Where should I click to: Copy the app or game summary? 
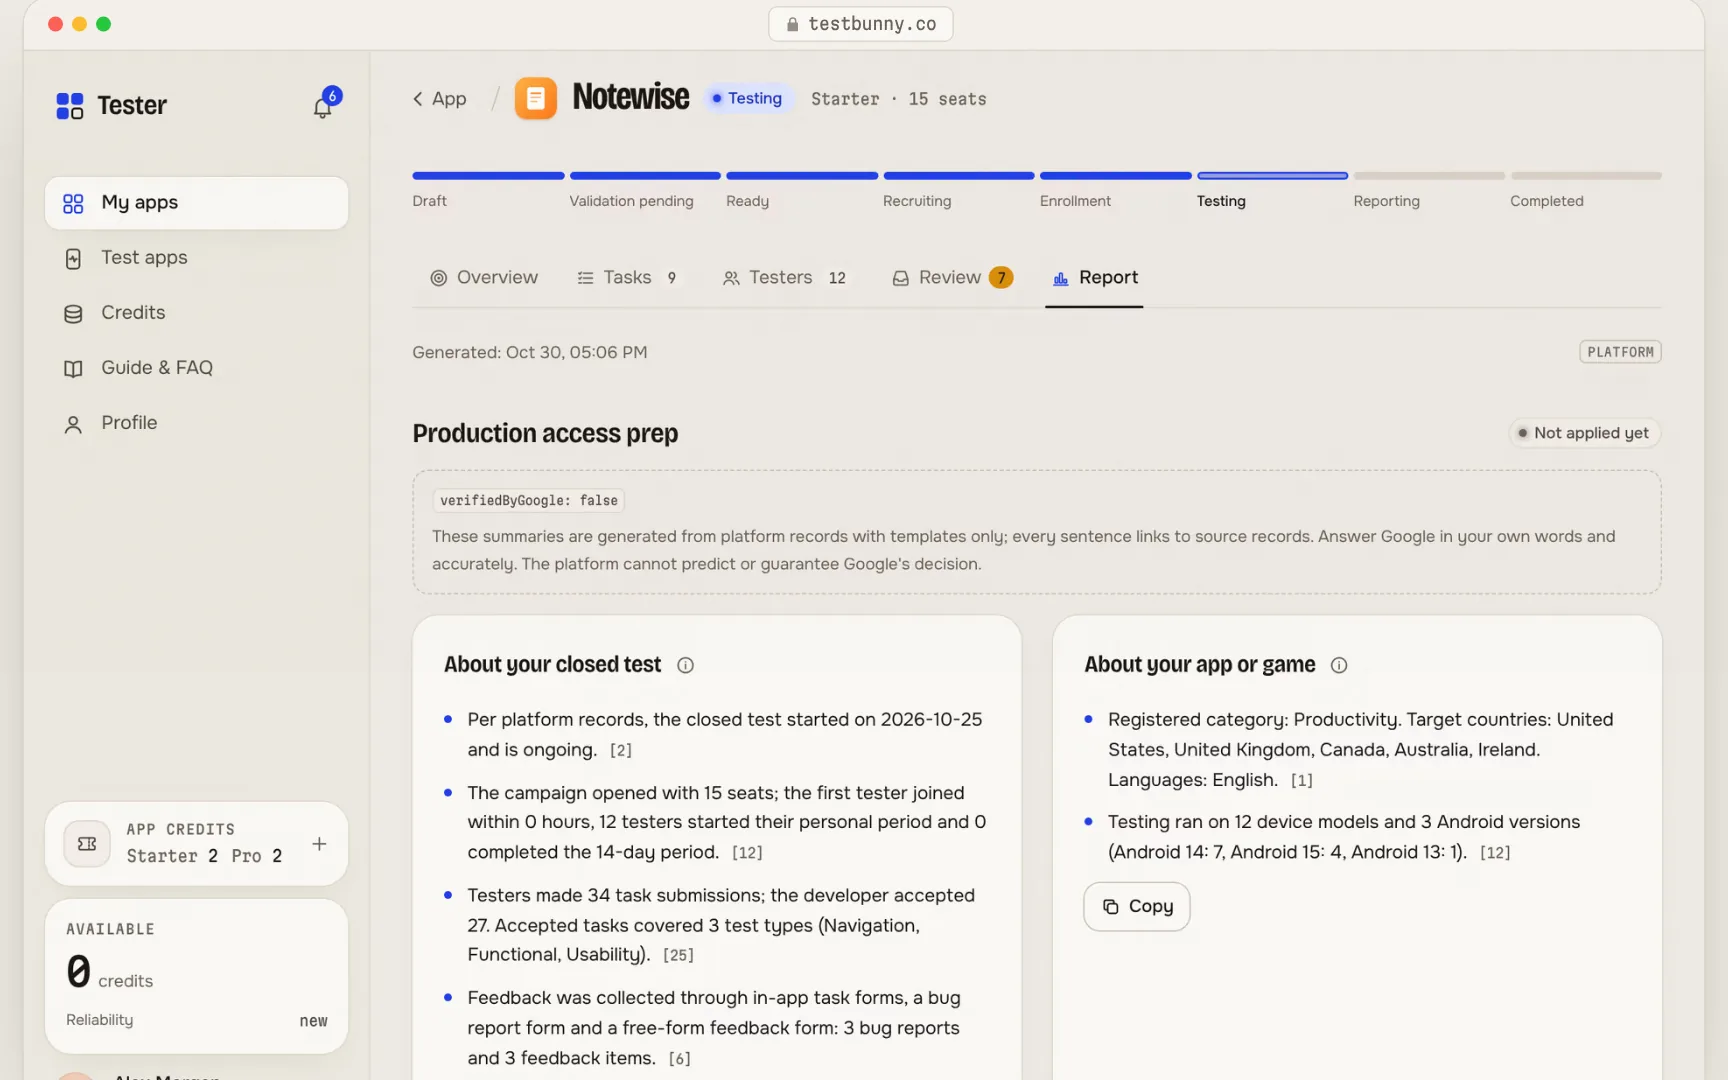1137,907
